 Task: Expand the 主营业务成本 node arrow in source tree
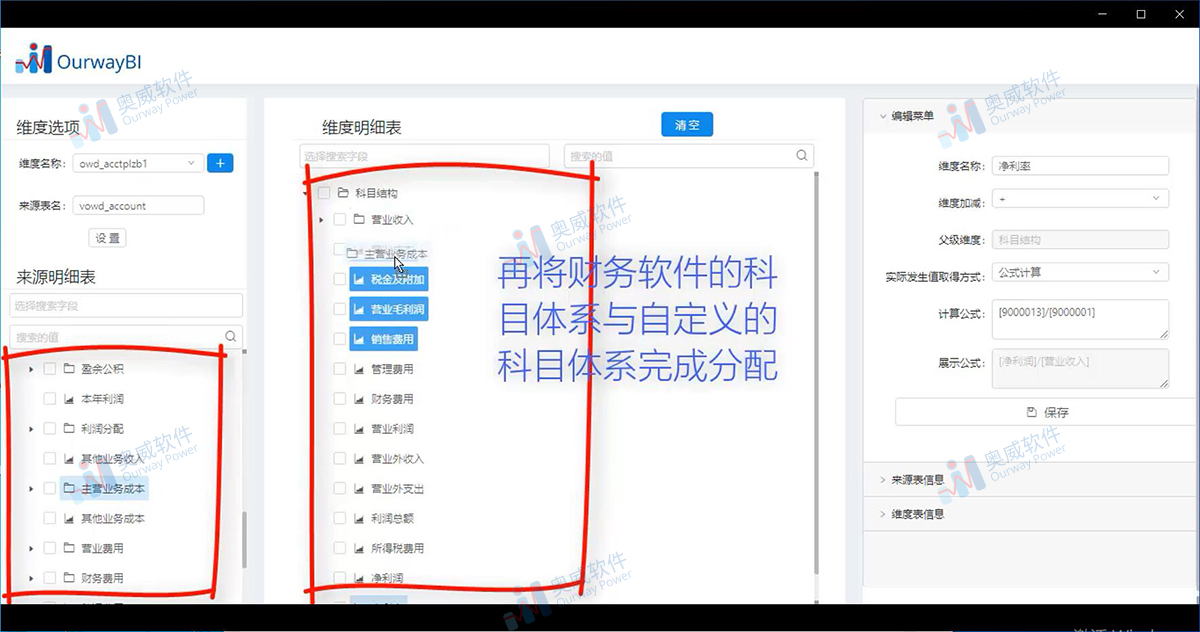point(31,489)
